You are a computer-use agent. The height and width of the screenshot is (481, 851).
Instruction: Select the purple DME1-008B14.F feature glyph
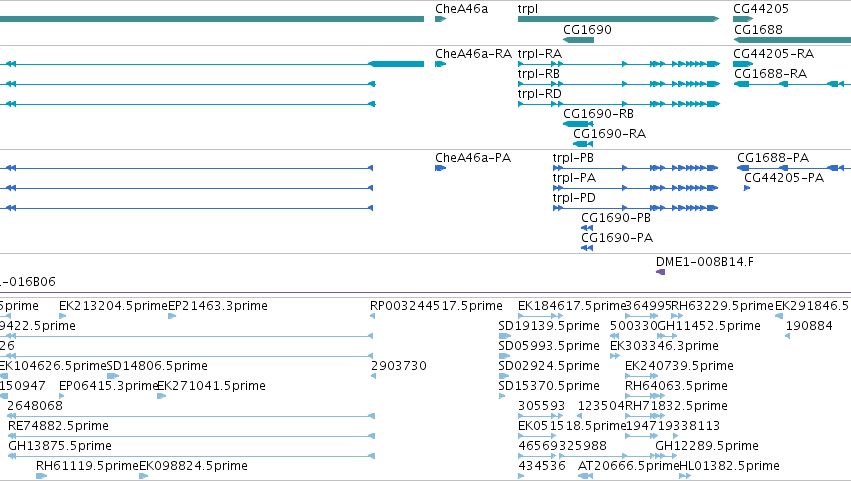pos(661,272)
